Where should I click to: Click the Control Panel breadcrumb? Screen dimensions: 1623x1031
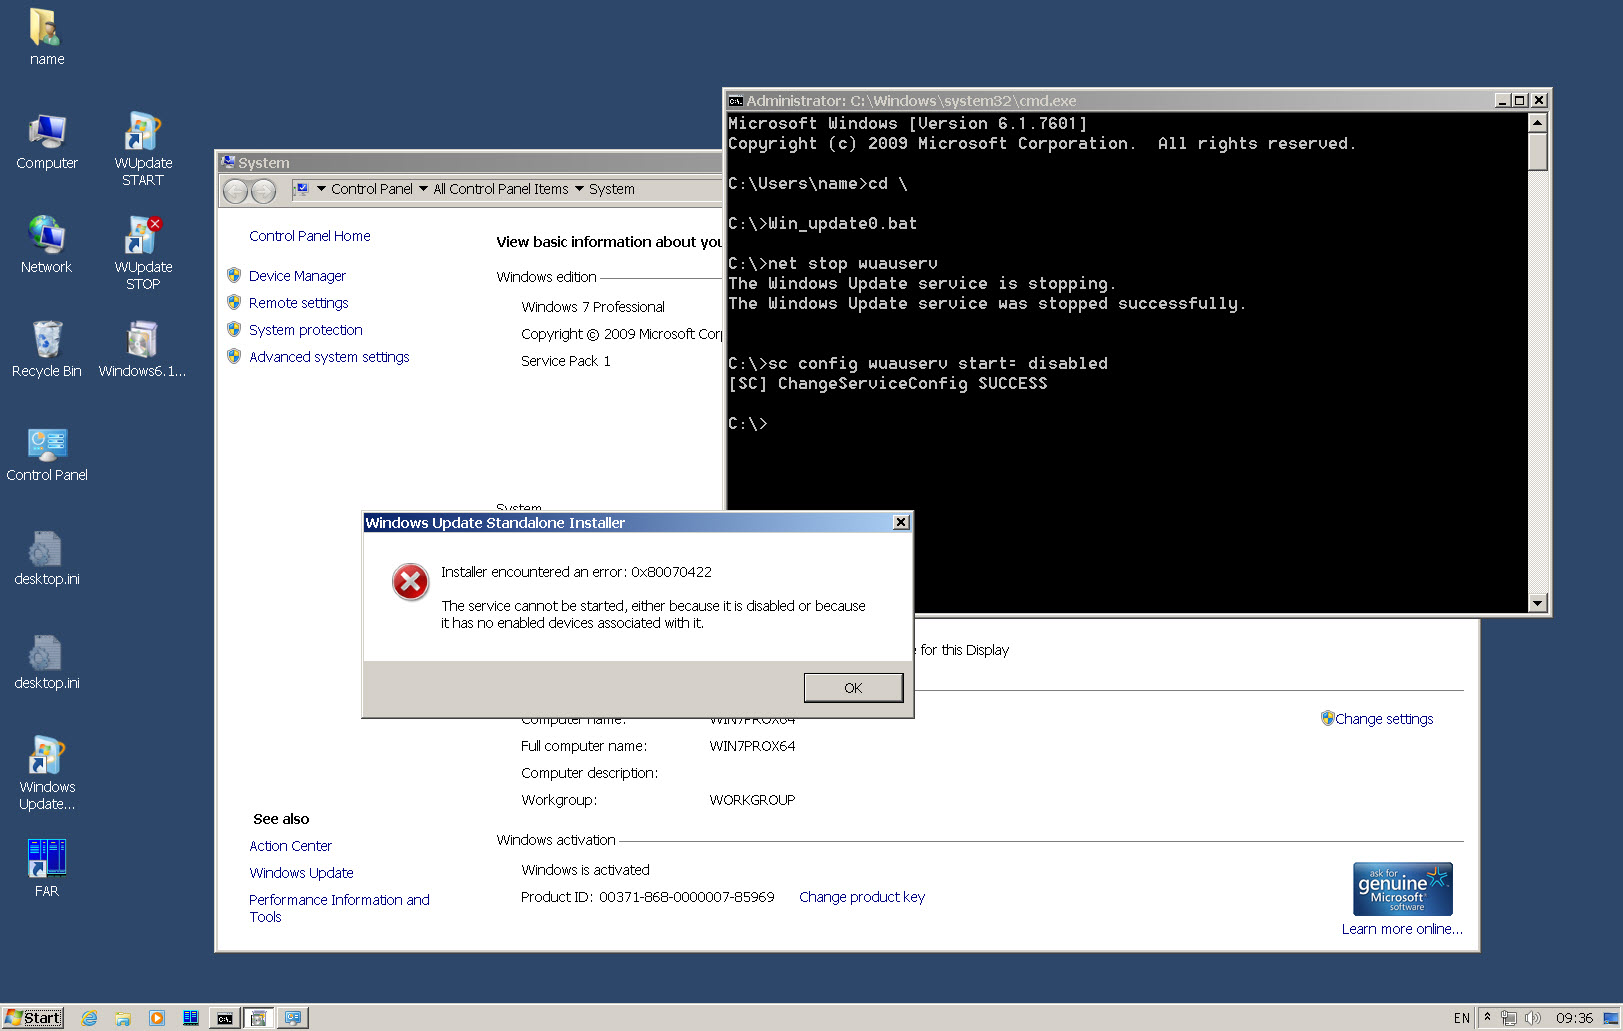tap(371, 189)
